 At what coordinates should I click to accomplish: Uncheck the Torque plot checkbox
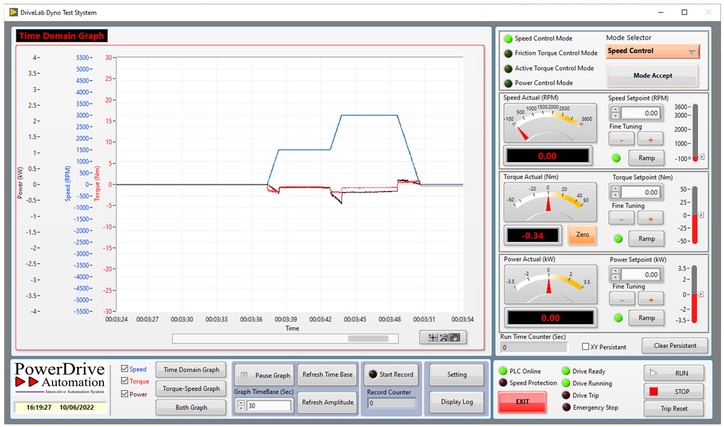pyautogui.click(x=124, y=381)
